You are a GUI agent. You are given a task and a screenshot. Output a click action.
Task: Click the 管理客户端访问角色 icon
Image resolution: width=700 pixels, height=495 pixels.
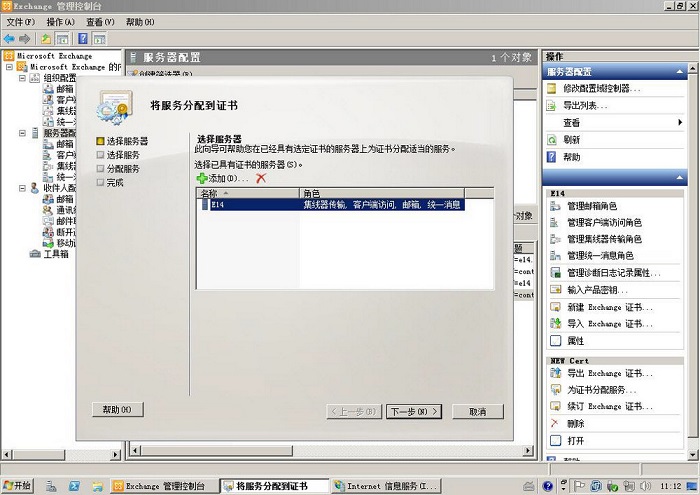click(x=555, y=222)
